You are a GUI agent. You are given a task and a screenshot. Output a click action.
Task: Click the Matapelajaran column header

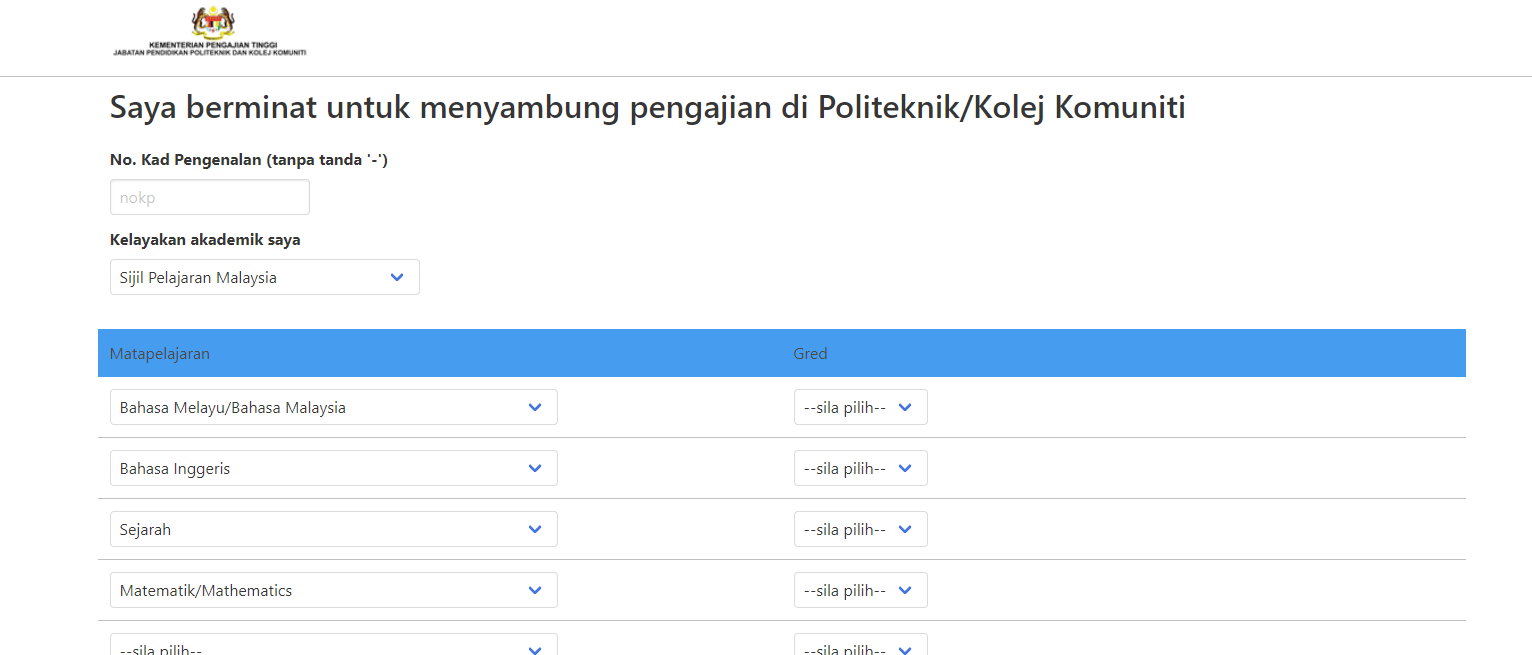tap(160, 353)
